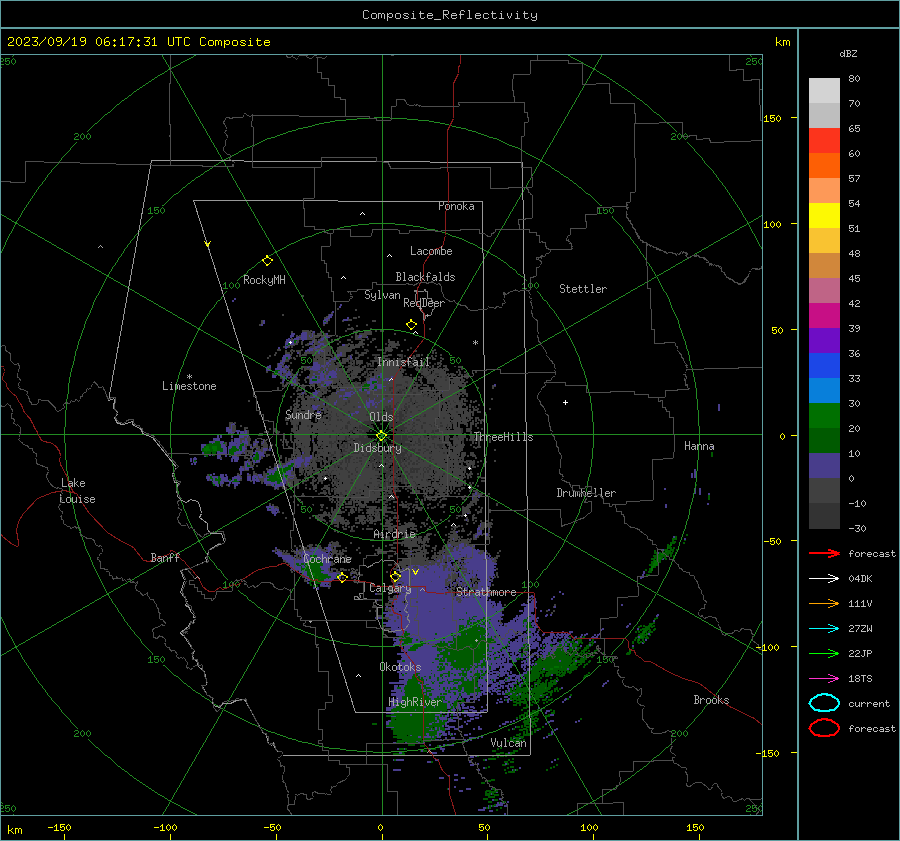Screen dimensions: 900x841
Task: Click the Olds town label
Action: [x=381, y=417]
